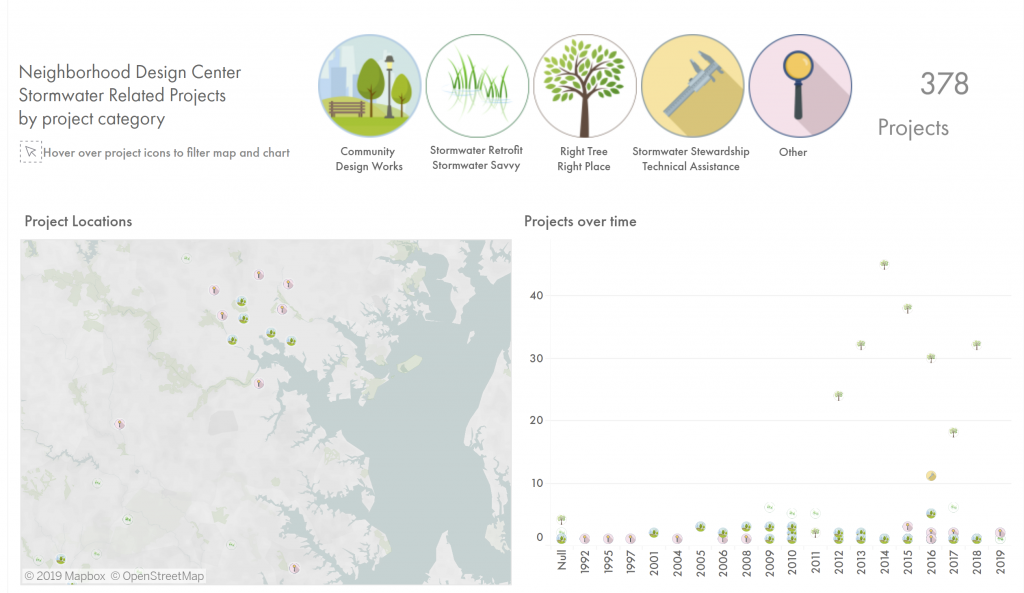Select the 2015 tree marker near 38 projects

pyautogui.click(x=908, y=309)
